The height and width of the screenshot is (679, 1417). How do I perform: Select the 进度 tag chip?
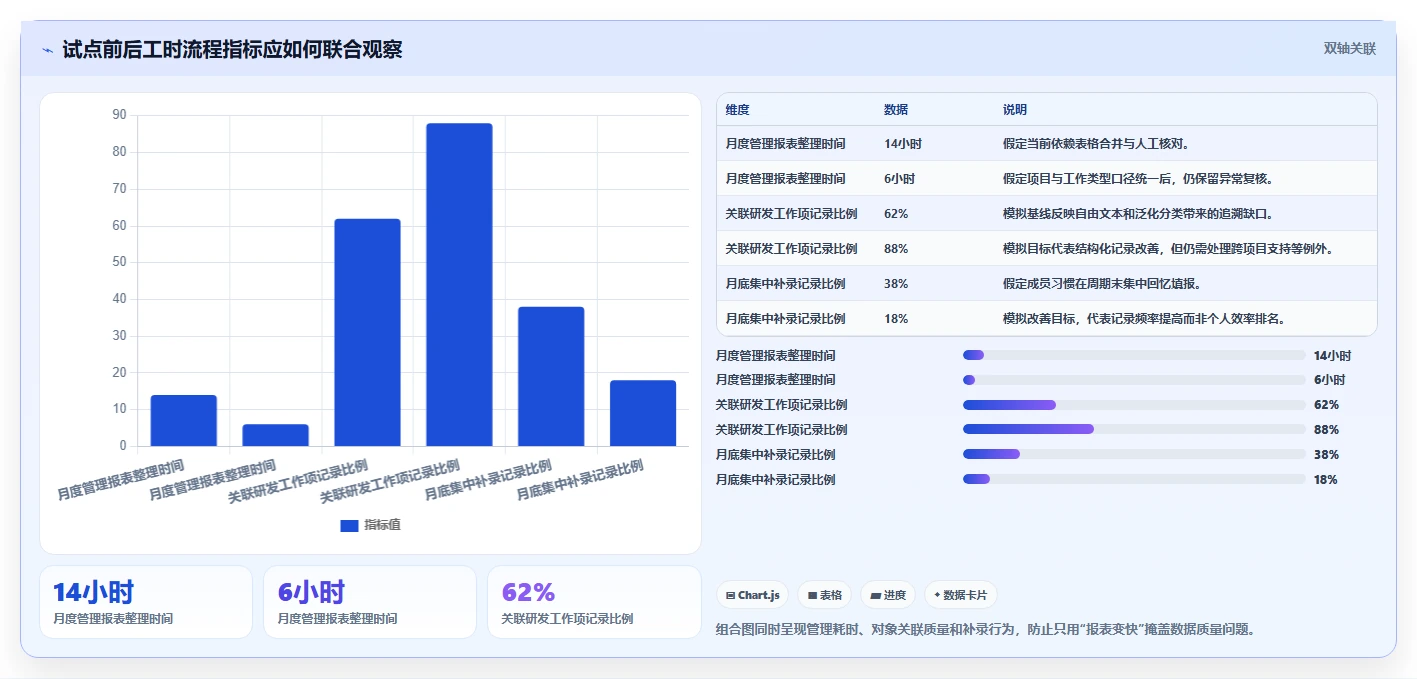(x=888, y=595)
